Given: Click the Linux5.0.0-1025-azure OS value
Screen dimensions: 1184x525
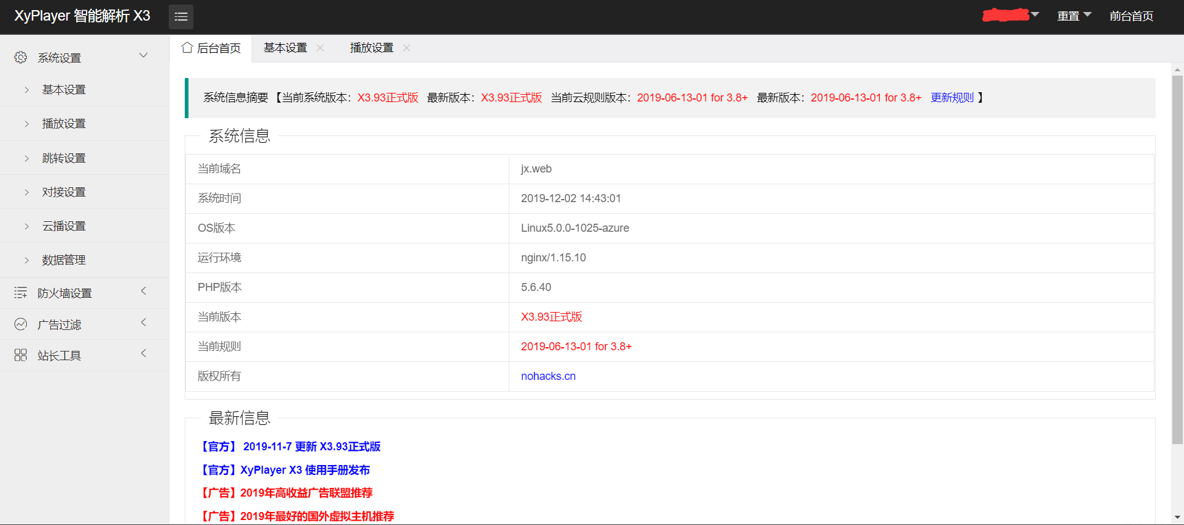Looking at the screenshot, I should 575,227.
